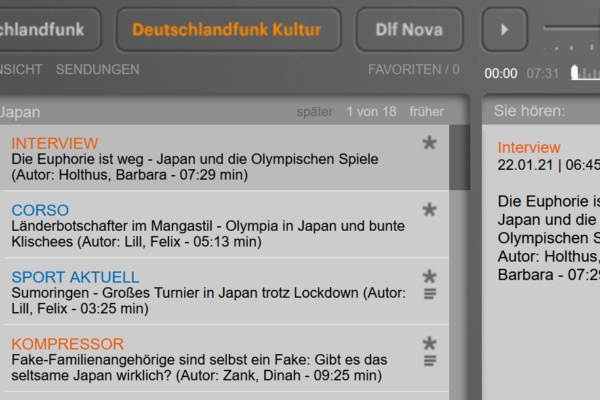Play Die Euphorie ist weg interview
The width and height of the screenshot is (600, 400).
195,167
